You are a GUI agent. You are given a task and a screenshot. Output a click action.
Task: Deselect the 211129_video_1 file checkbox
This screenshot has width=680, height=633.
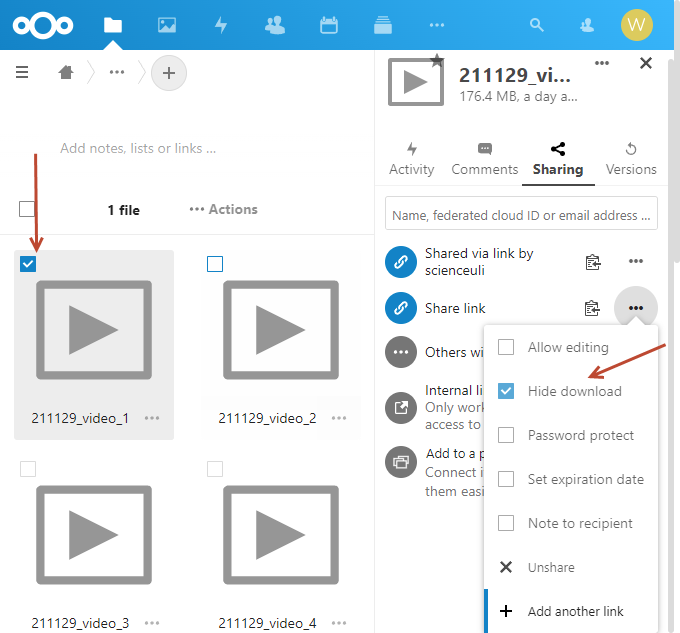point(28,264)
